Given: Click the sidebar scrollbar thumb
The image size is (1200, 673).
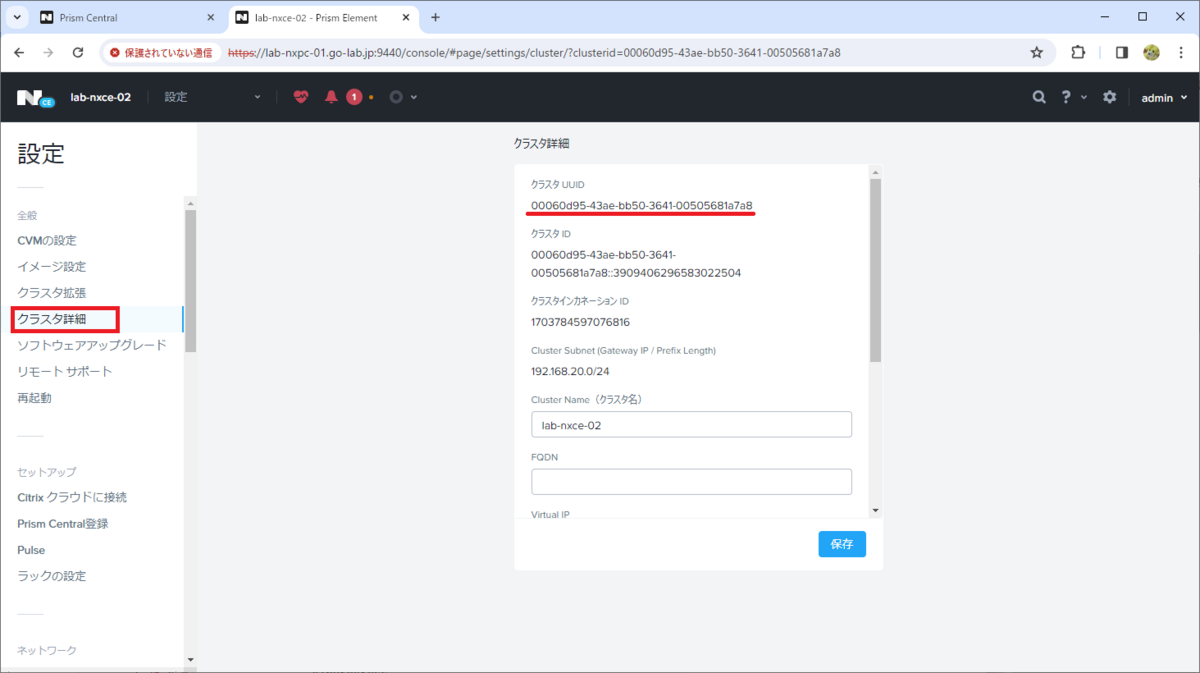Looking at the screenshot, I should point(190,281).
